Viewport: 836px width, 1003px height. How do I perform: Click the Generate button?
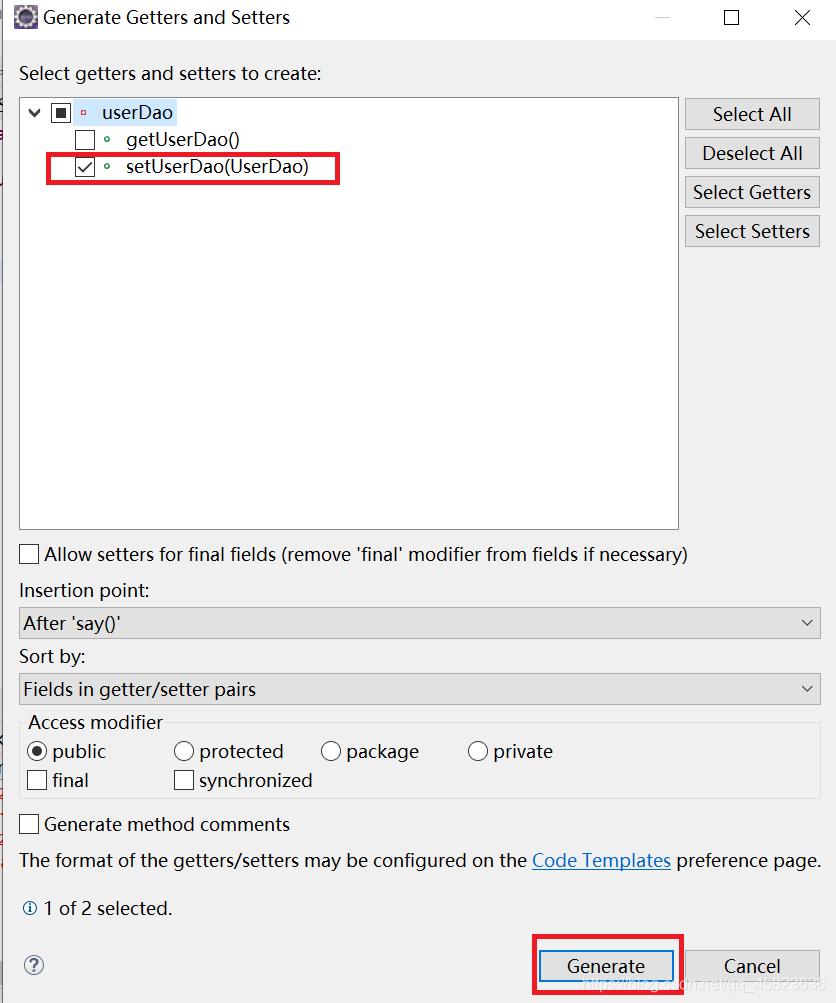point(606,965)
